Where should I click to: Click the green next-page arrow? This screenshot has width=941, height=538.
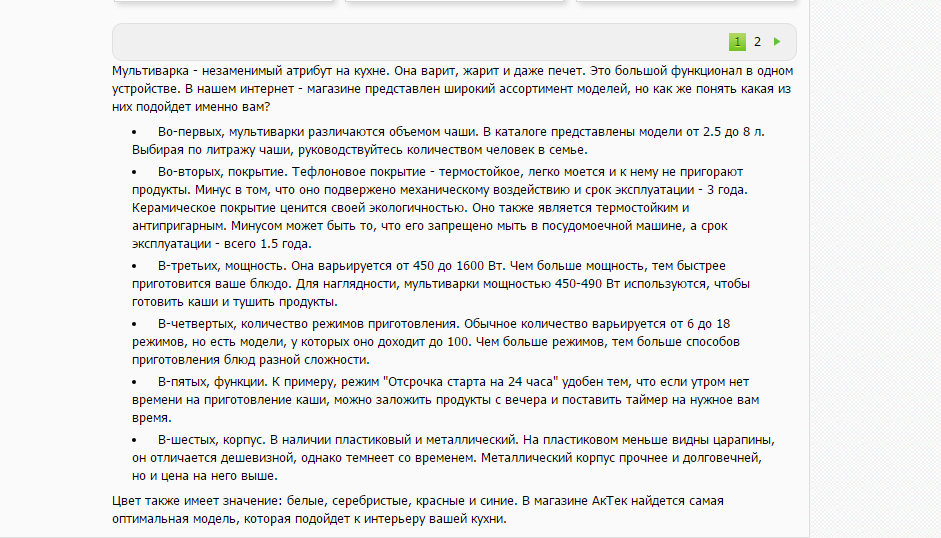pyautogui.click(x=777, y=41)
